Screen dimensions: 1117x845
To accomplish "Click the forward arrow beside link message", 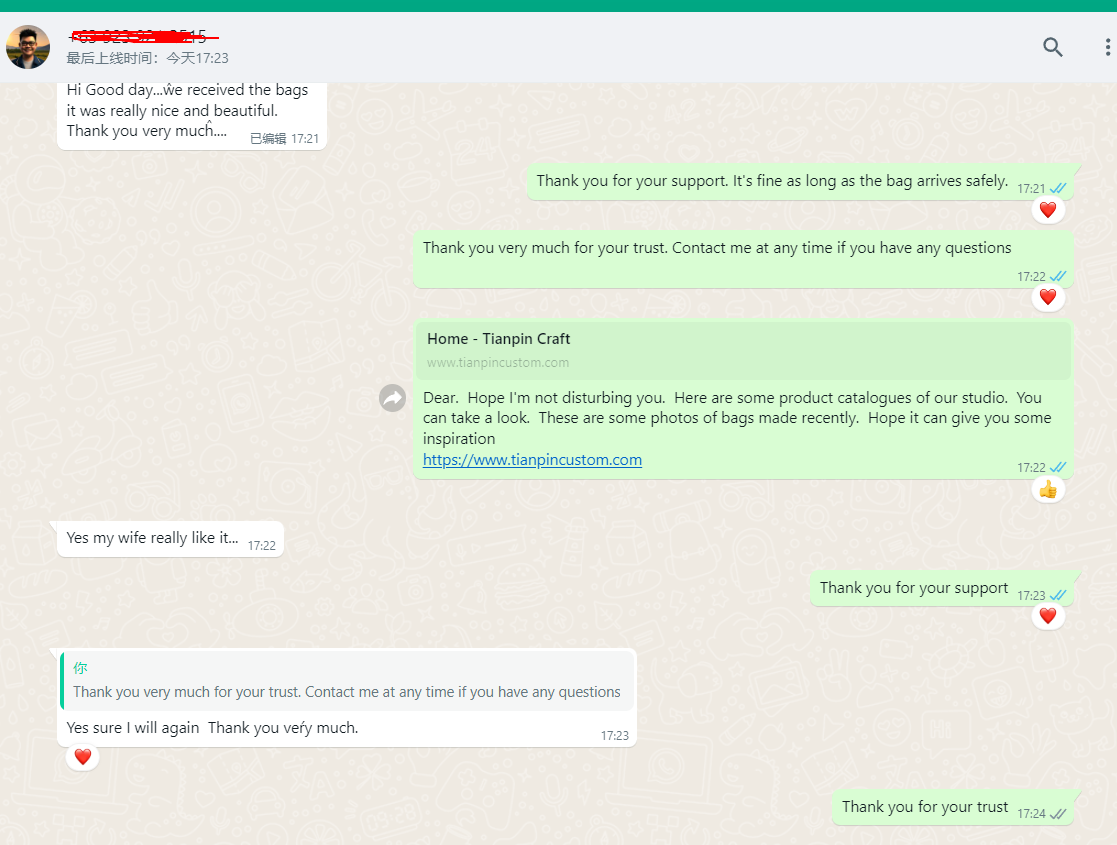I will [392, 398].
